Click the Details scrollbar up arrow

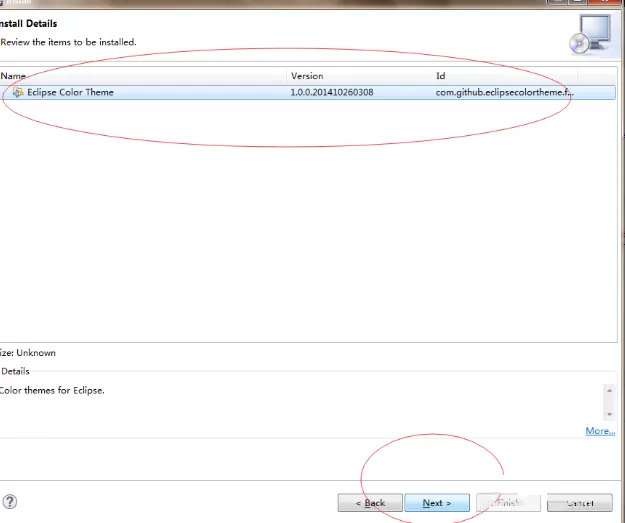609,391
